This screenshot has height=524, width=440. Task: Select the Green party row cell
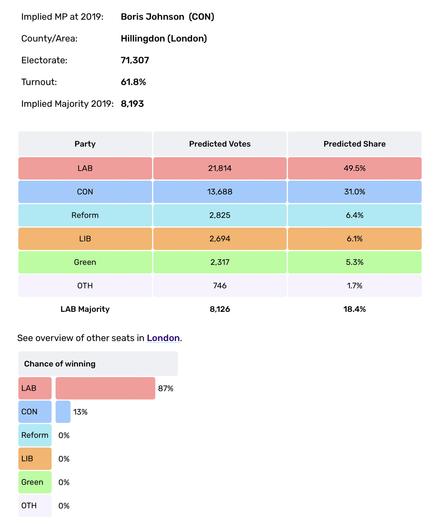(x=85, y=262)
